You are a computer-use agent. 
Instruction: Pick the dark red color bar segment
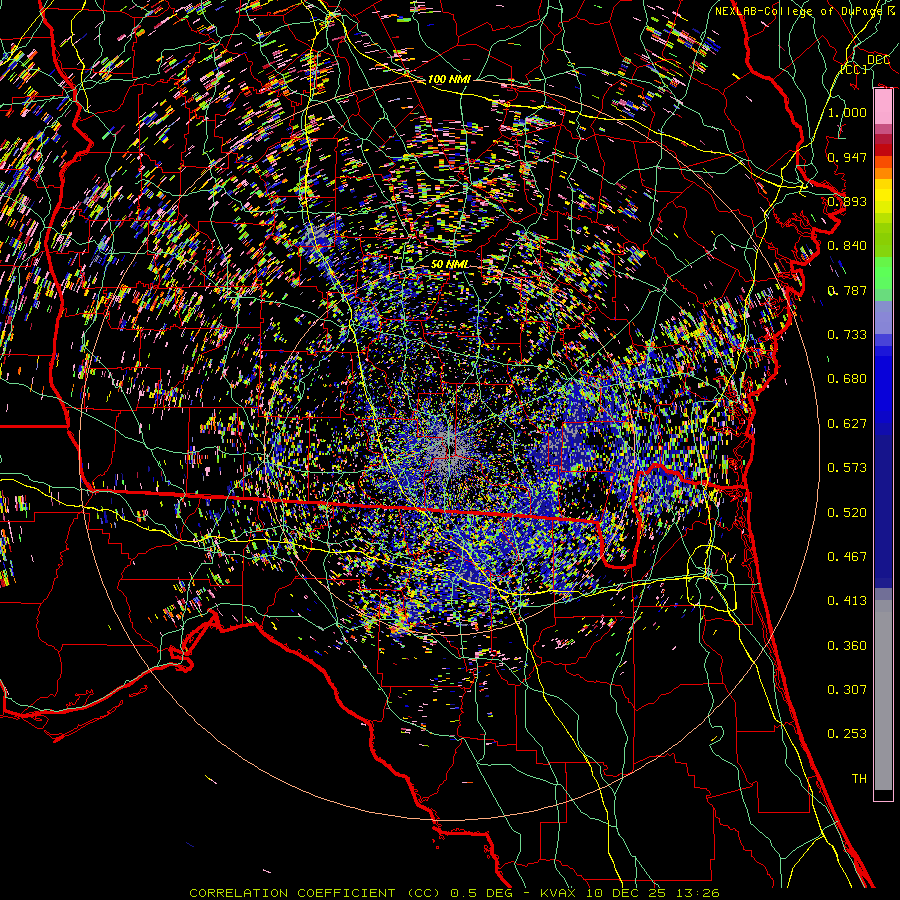pyautogui.click(x=883, y=150)
